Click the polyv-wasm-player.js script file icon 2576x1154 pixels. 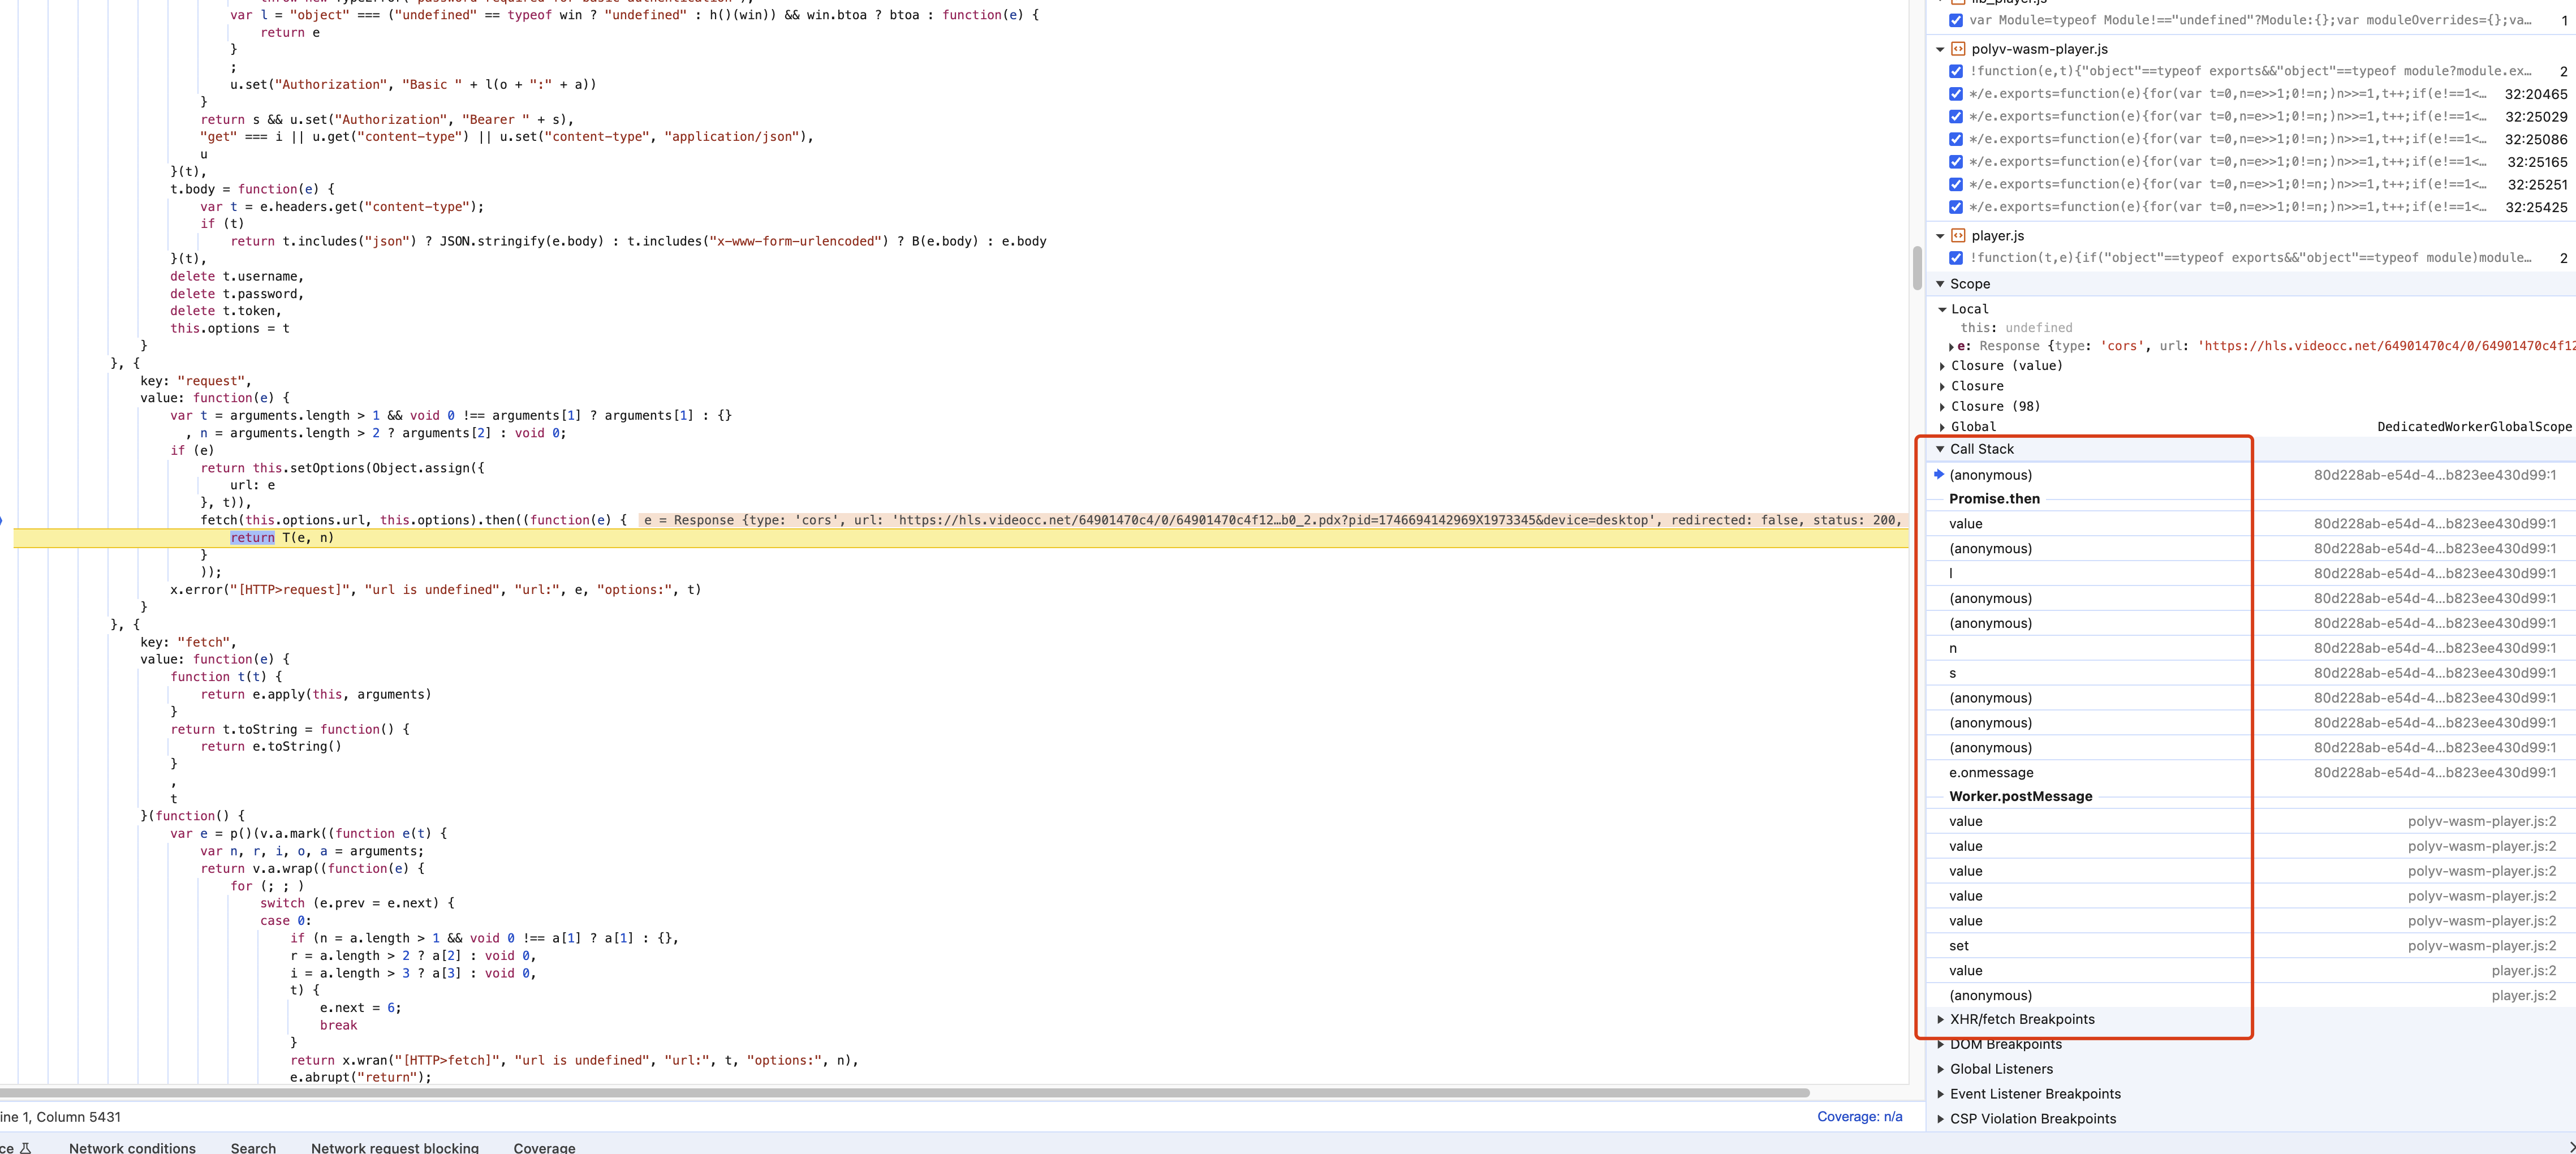coord(1958,49)
